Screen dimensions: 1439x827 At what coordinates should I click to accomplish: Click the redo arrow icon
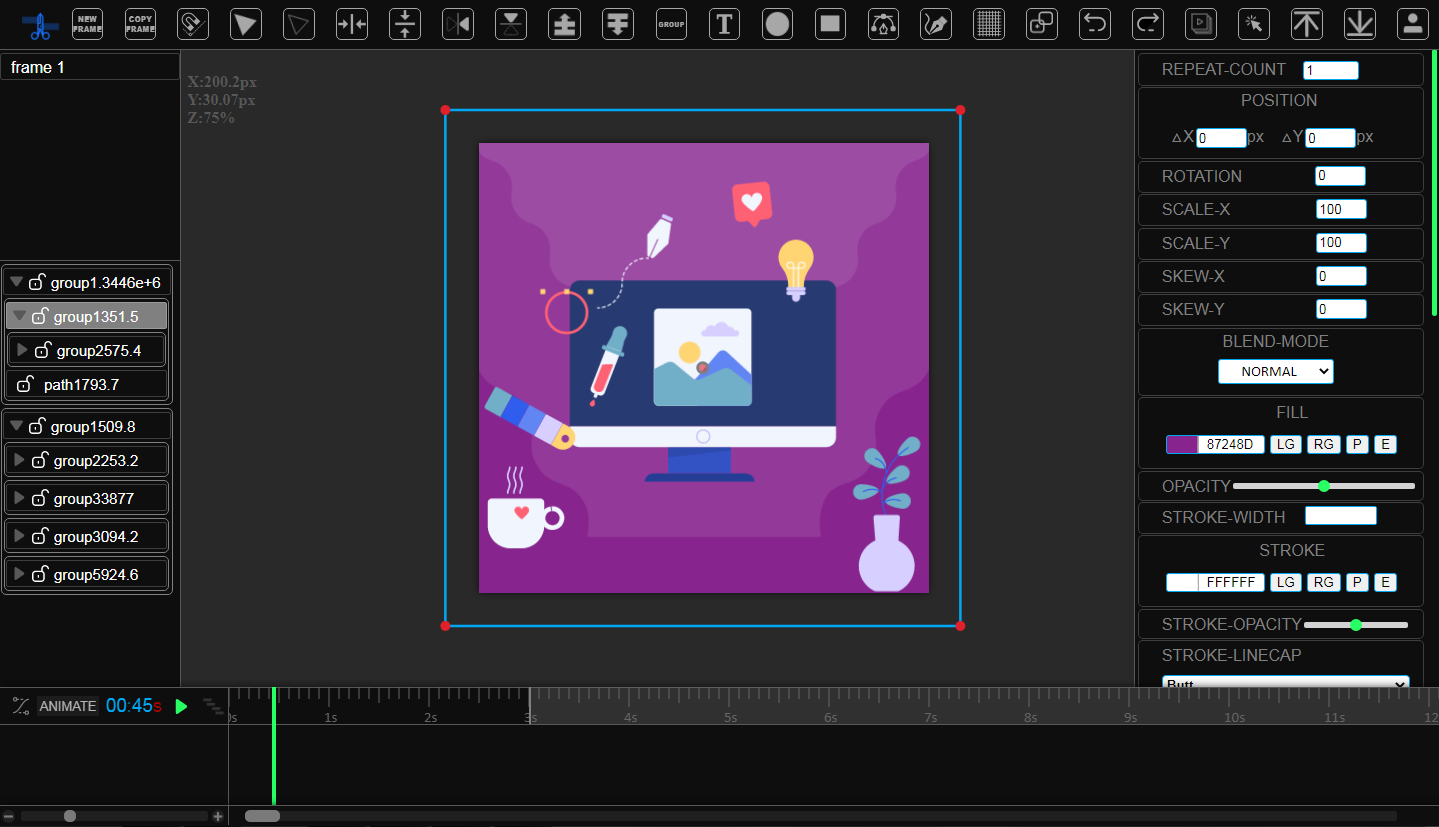pyautogui.click(x=1148, y=24)
